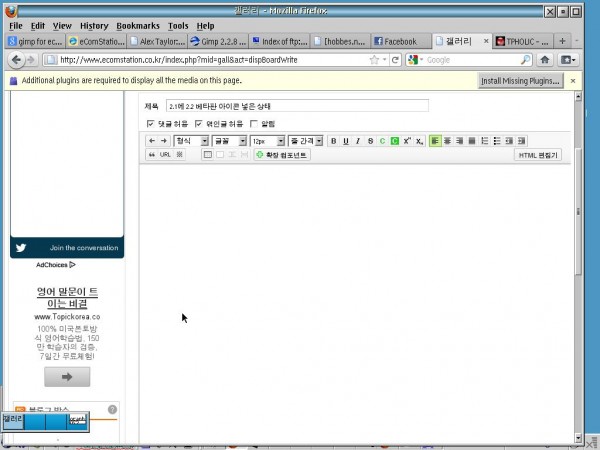600x450 pixels.
Task: Apply text color with green C
Action: (382, 141)
